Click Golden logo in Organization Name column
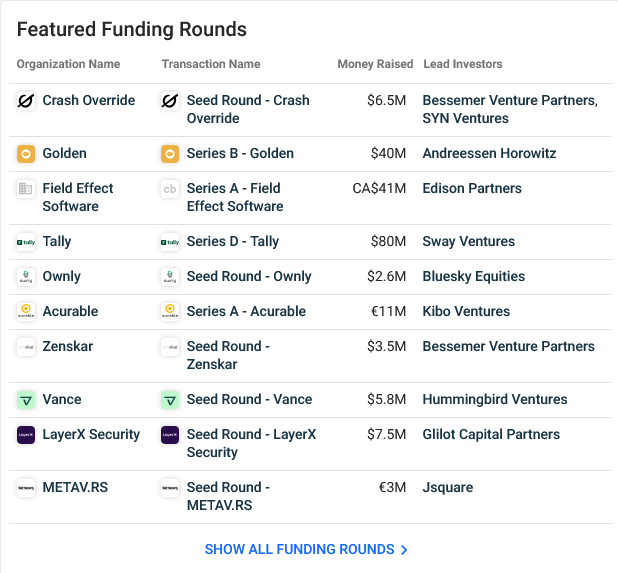This screenshot has height=573, width=618. tap(26, 154)
